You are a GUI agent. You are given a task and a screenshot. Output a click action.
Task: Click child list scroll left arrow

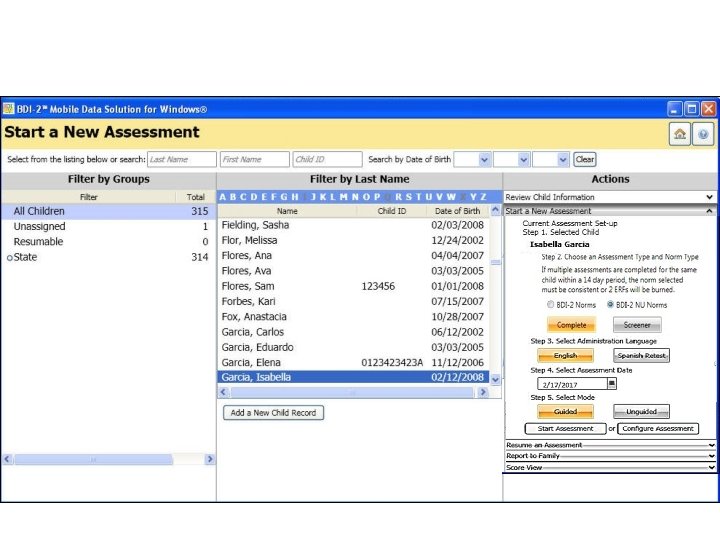[x=223, y=392]
